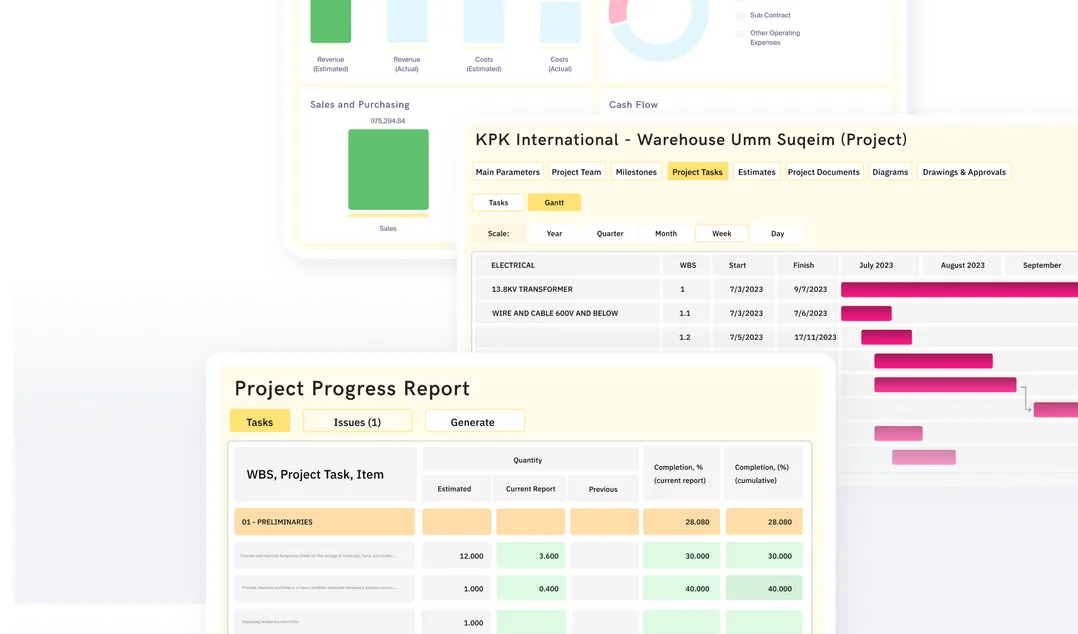Click the WBS 1.1 Gantt bar

[x=866, y=314]
